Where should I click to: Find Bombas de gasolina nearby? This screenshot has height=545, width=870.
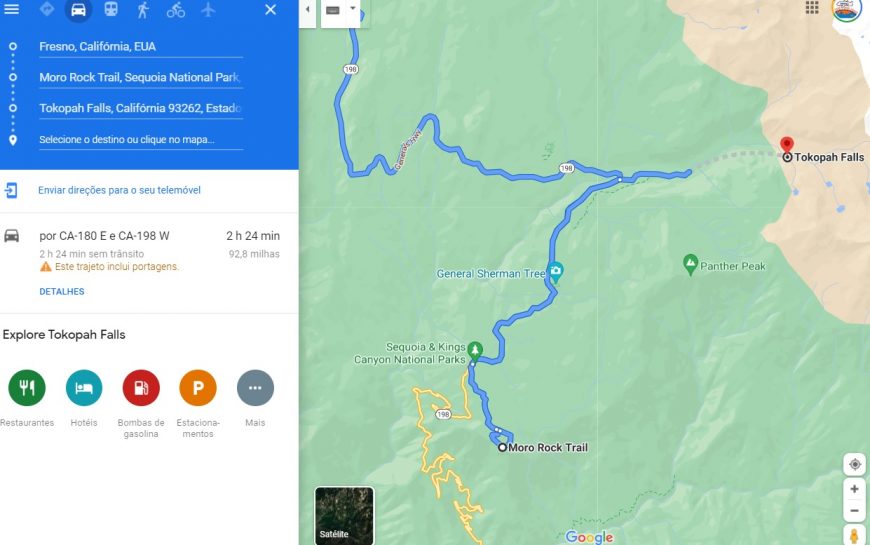141,387
